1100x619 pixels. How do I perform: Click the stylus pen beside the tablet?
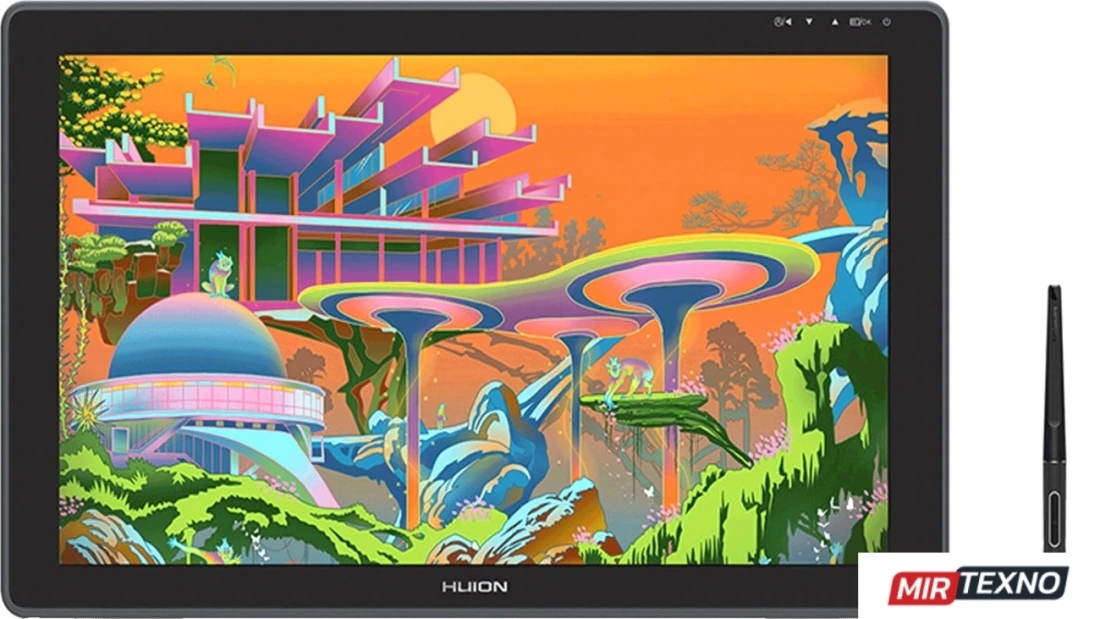click(1054, 418)
